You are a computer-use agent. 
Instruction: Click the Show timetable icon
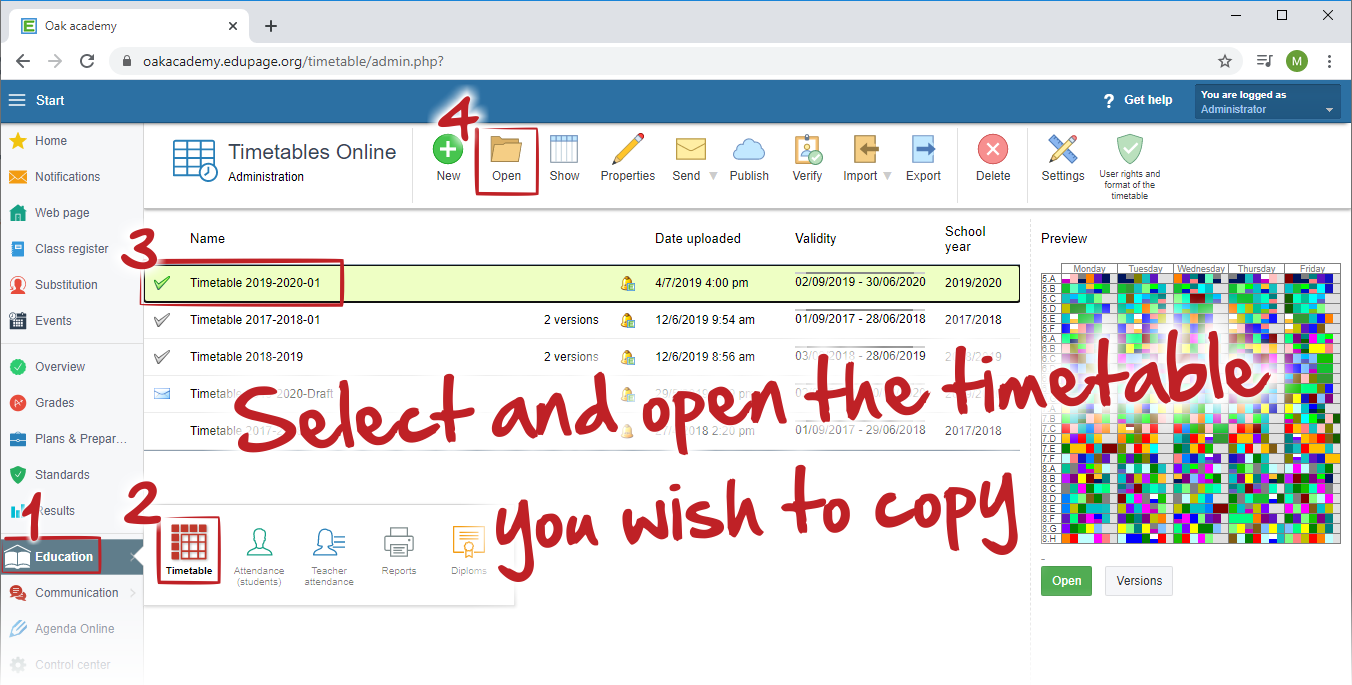pyautogui.click(x=564, y=151)
